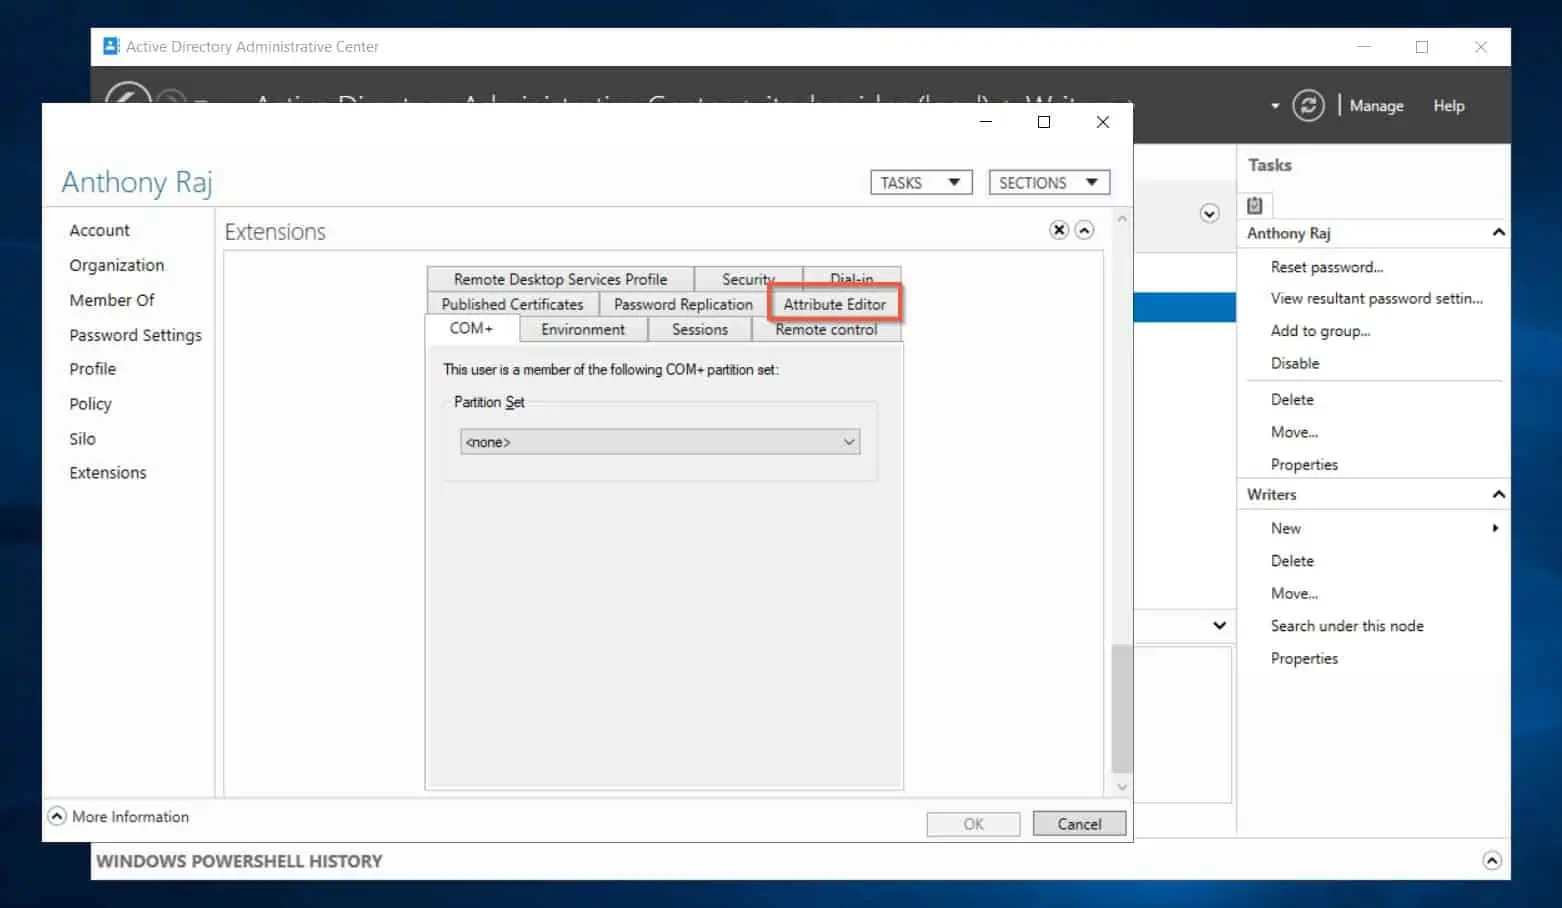1562x908 pixels.
Task: Maximize the Anthony Raj dialog window
Action: [1044, 122]
